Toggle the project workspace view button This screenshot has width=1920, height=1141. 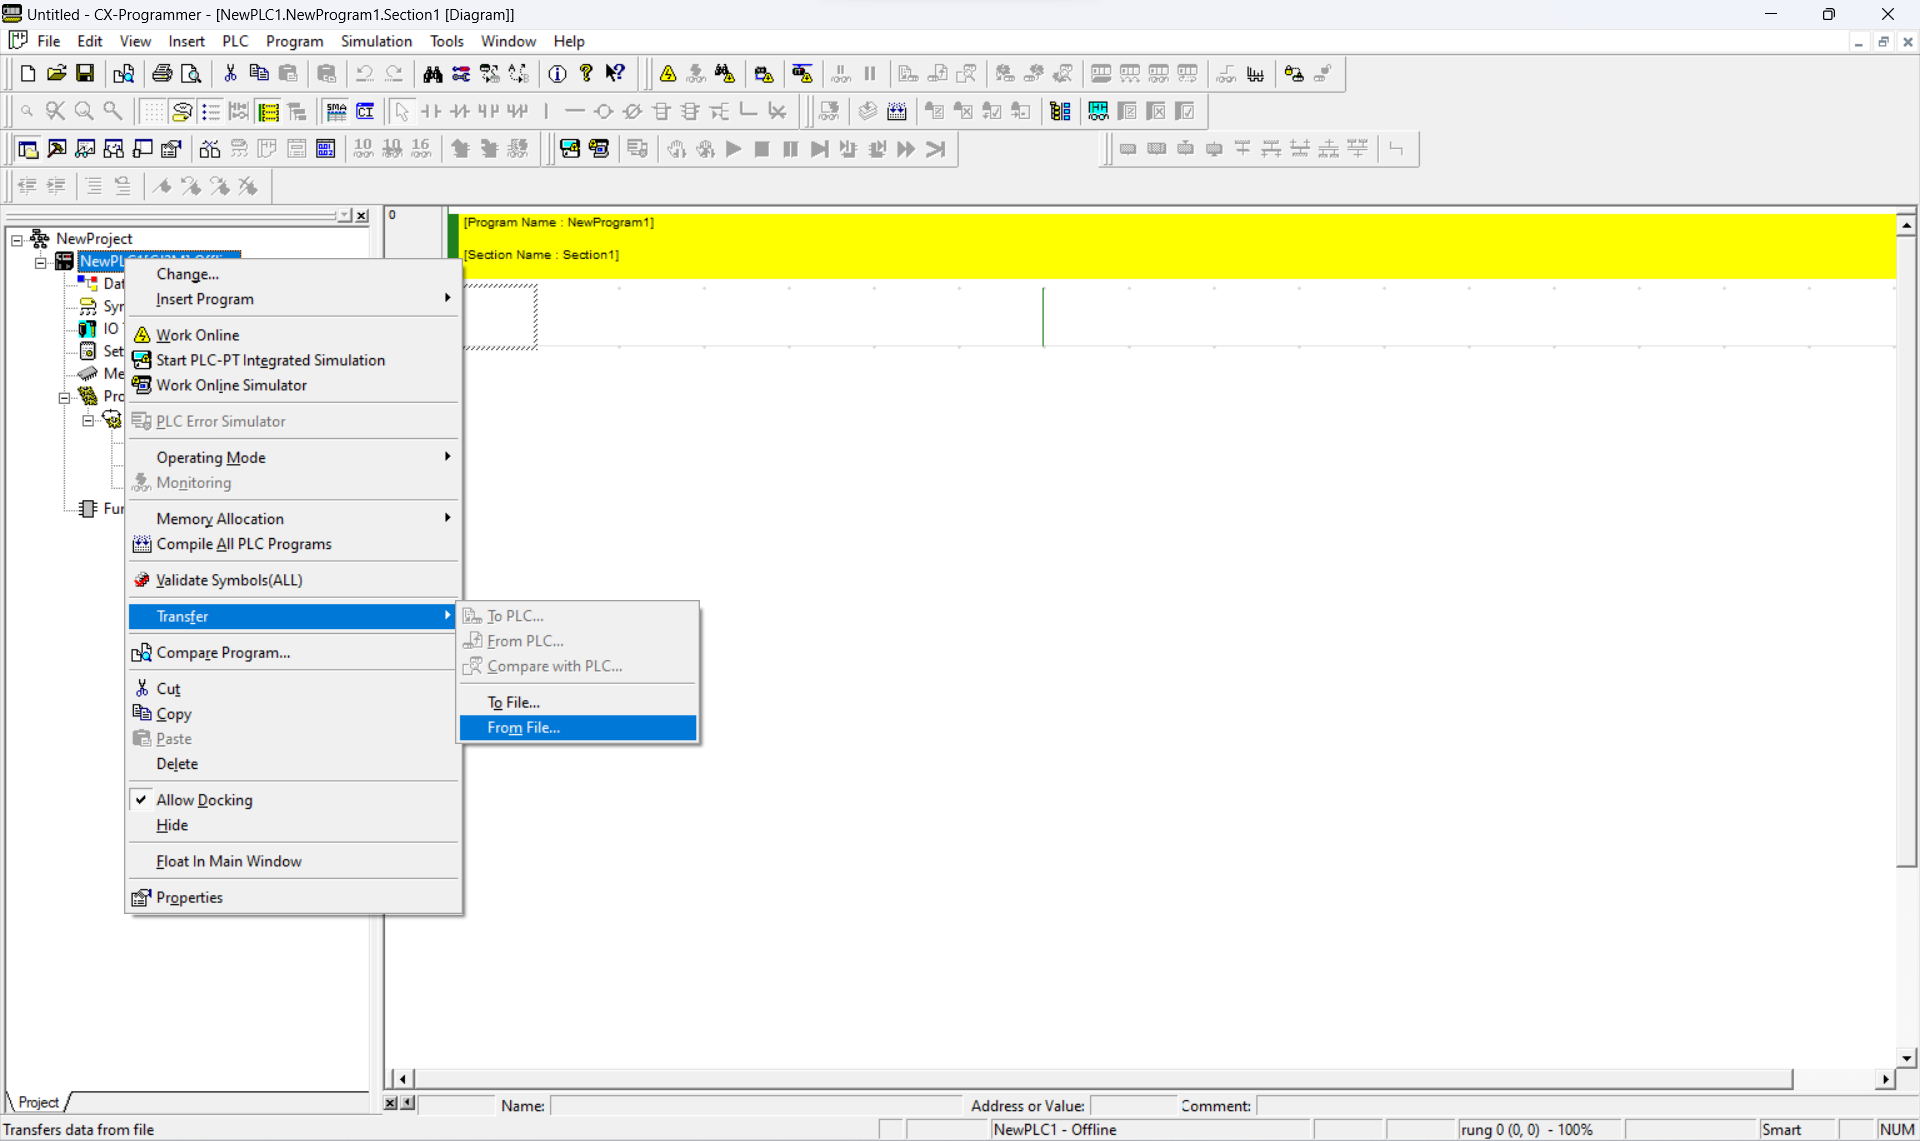(x=28, y=149)
